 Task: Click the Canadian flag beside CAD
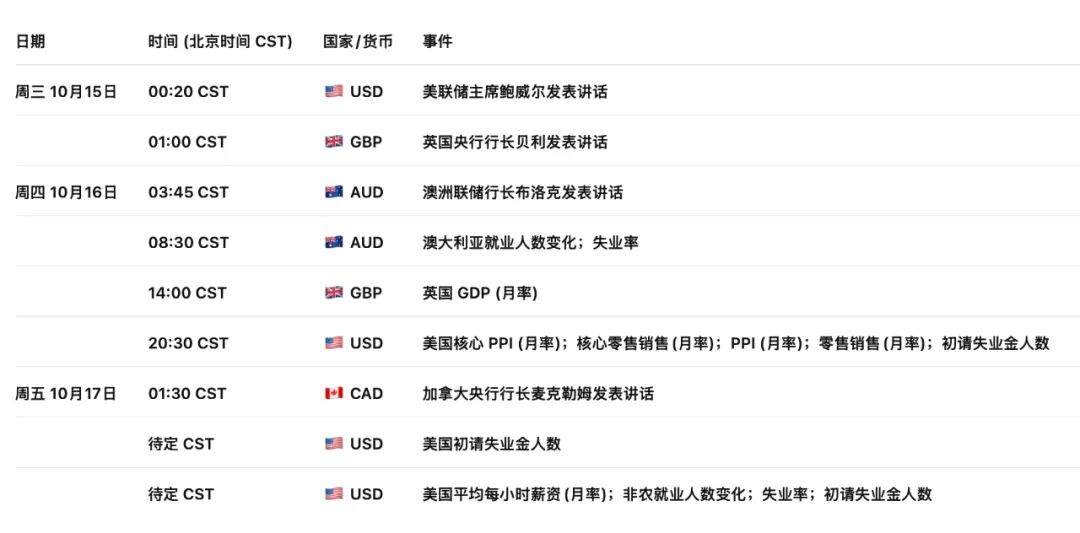tap(334, 394)
